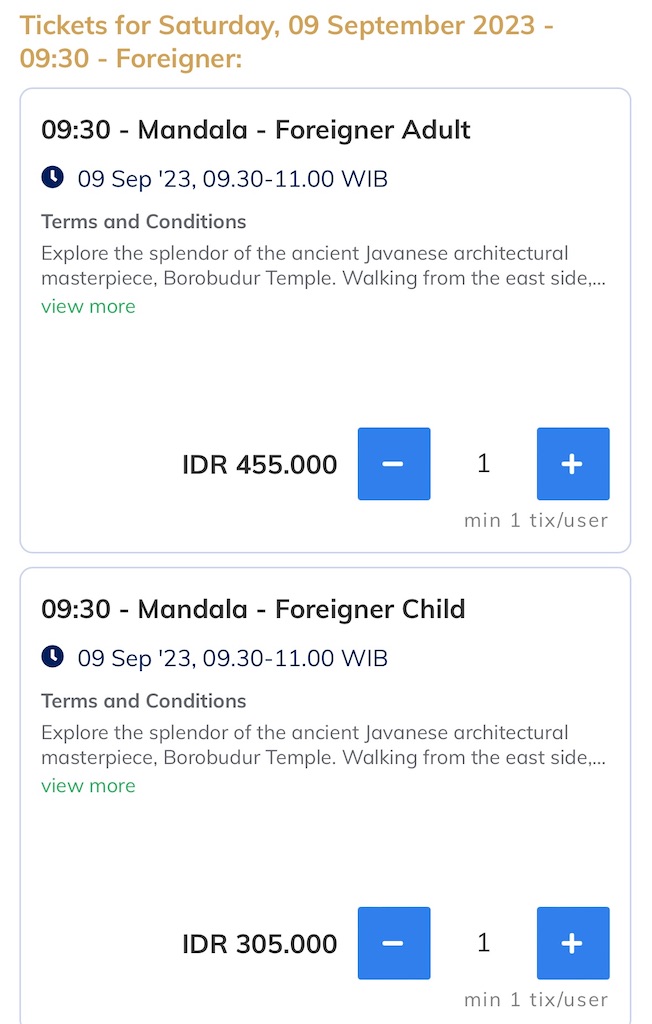Increase Foreigner Child ticket quantity with plus
The width and height of the screenshot is (652, 1024).
(573, 943)
